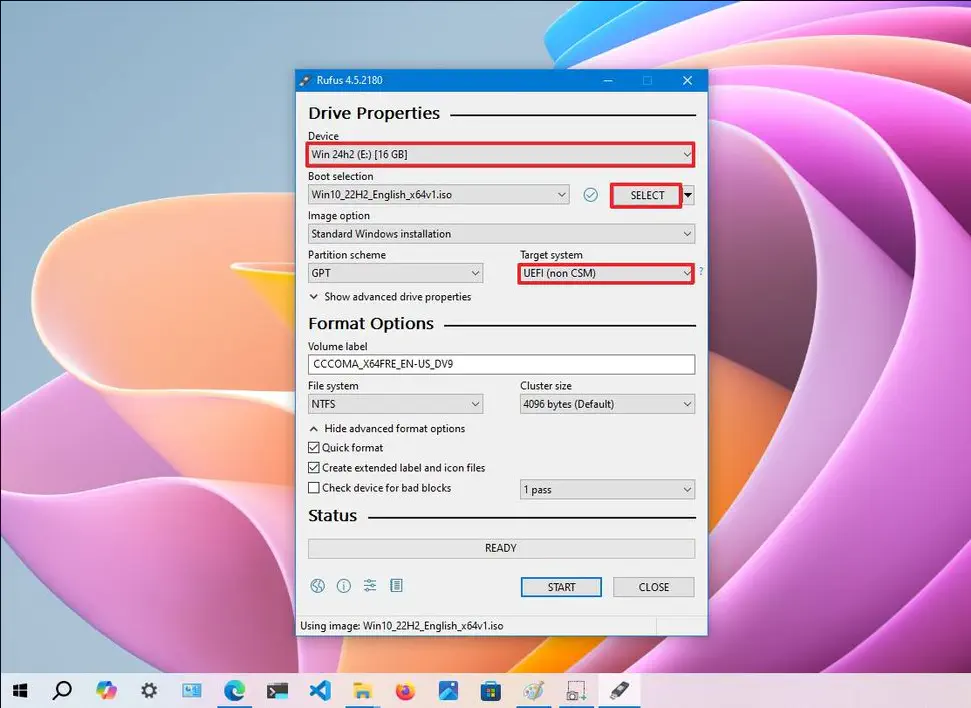Click the ISO checksum checkmark icon
This screenshot has width=971, height=708.
591,195
